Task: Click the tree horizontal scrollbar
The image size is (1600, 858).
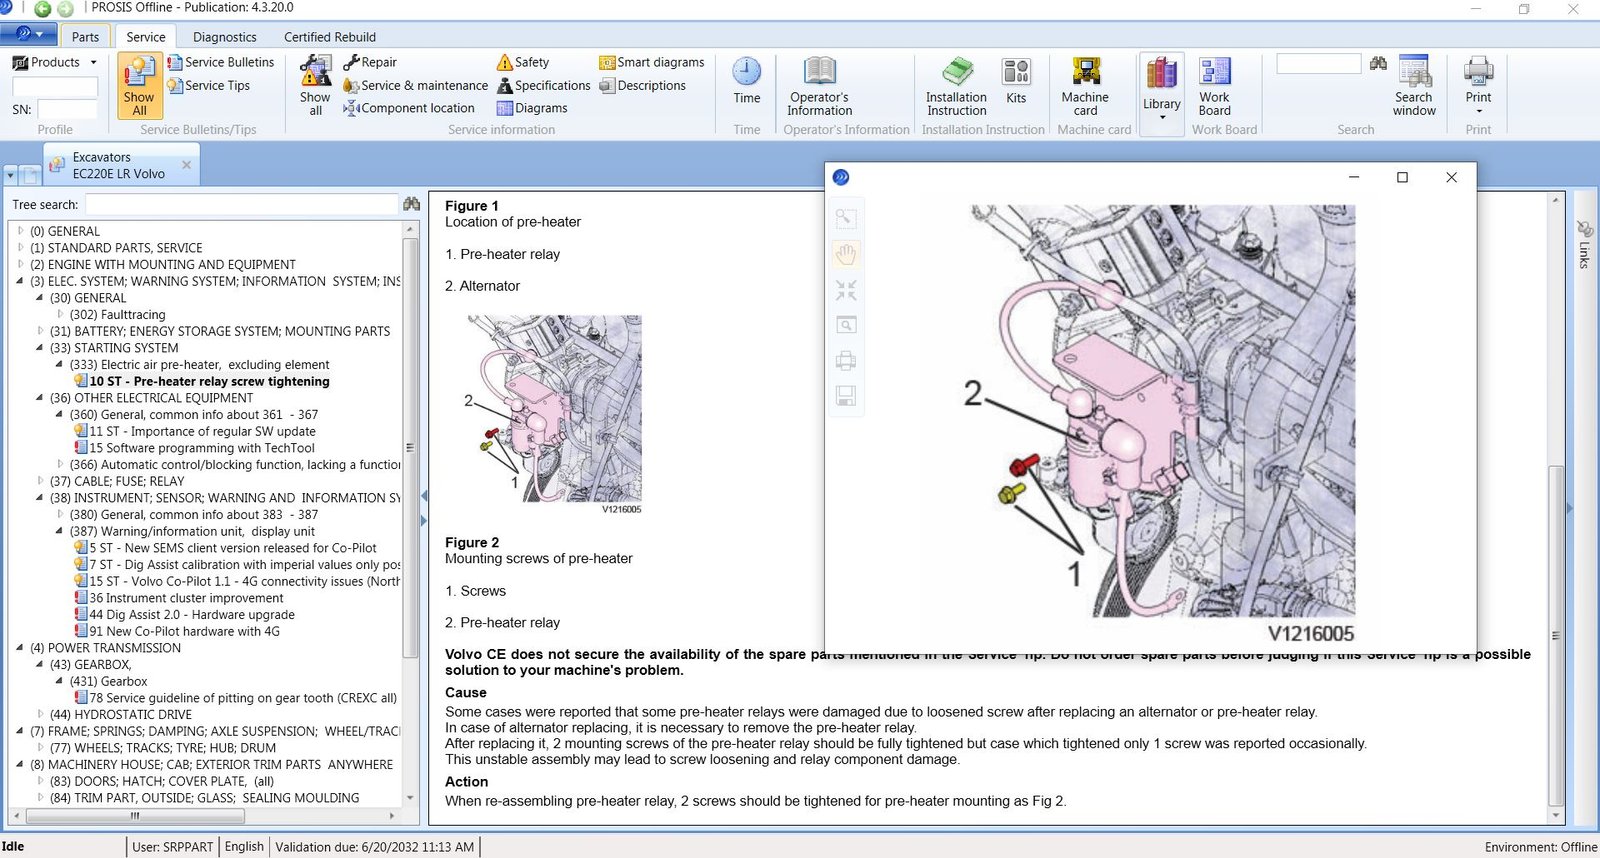Action: (x=135, y=816)
